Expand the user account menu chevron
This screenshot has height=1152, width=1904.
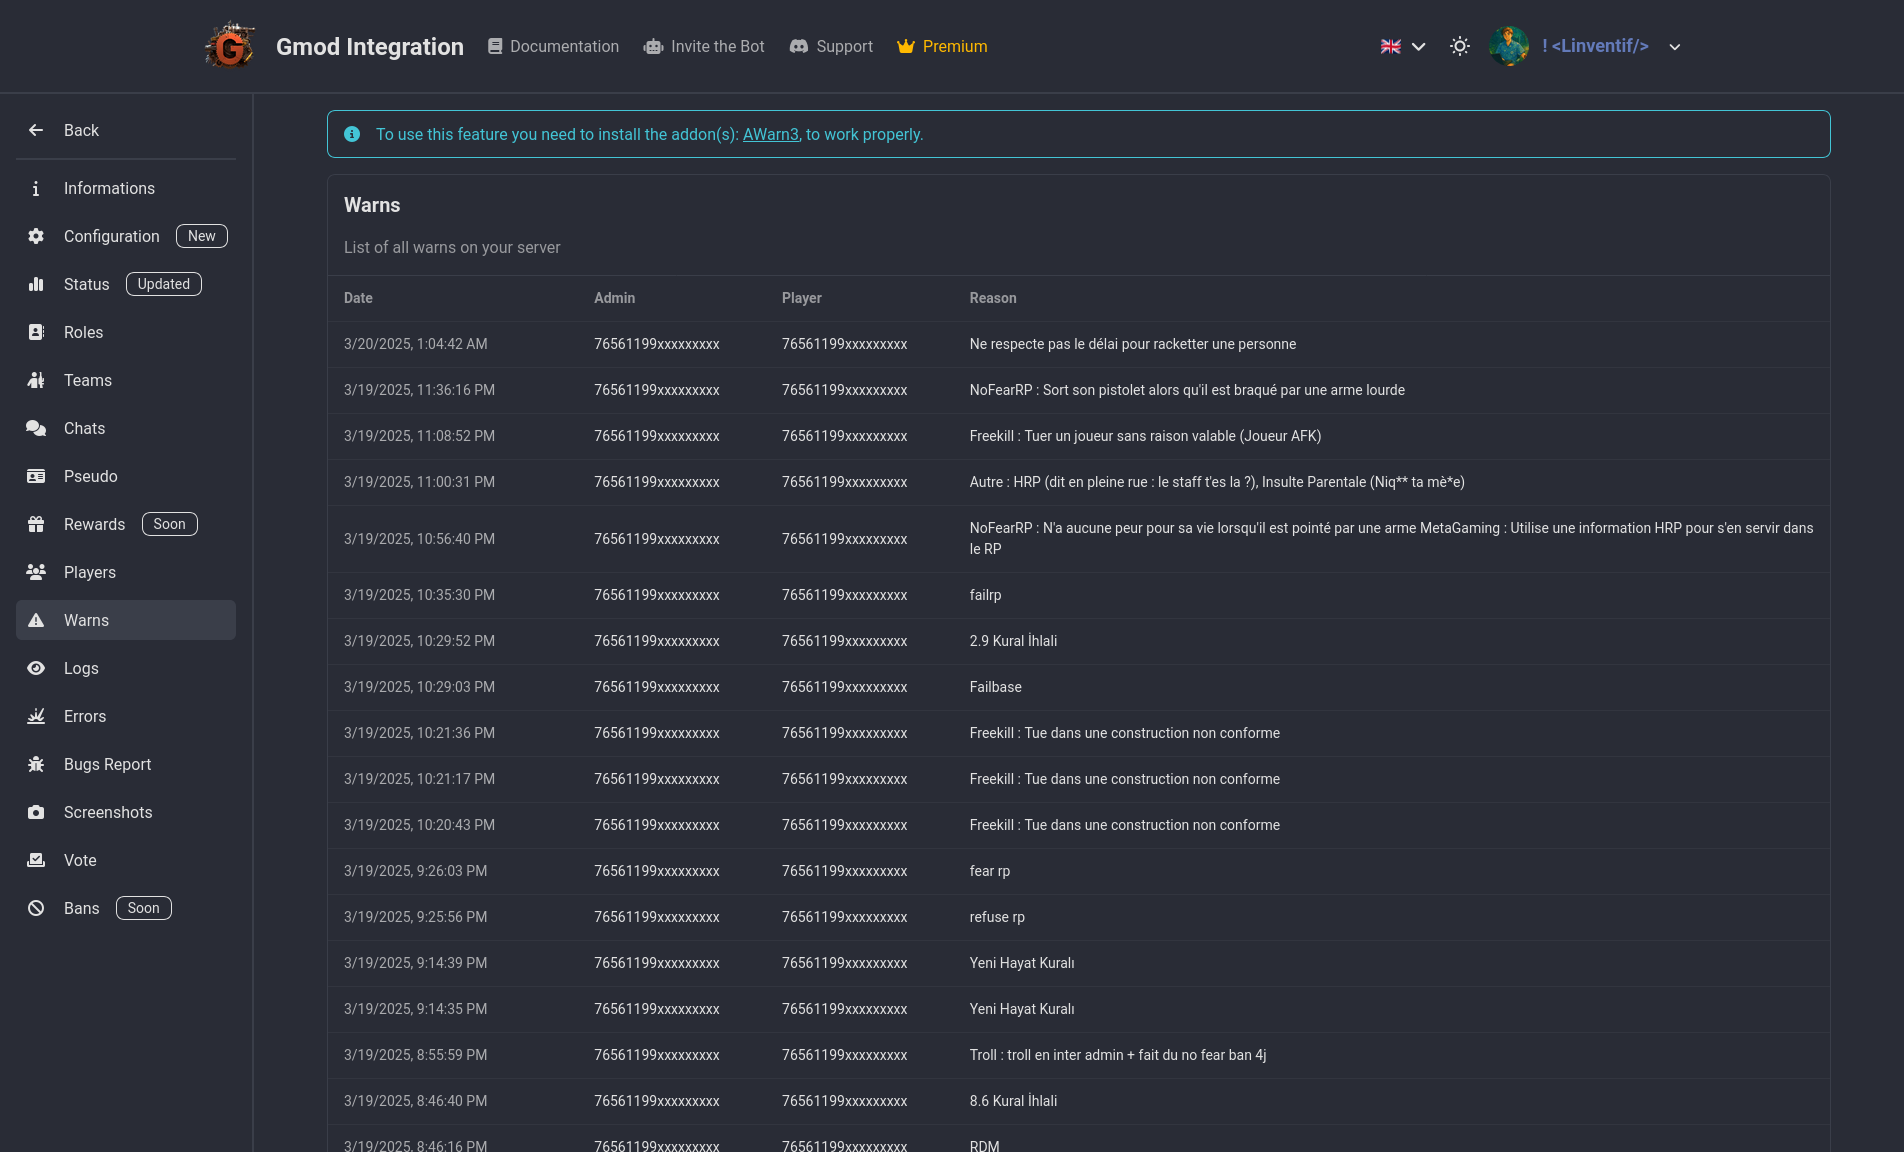1675,47
